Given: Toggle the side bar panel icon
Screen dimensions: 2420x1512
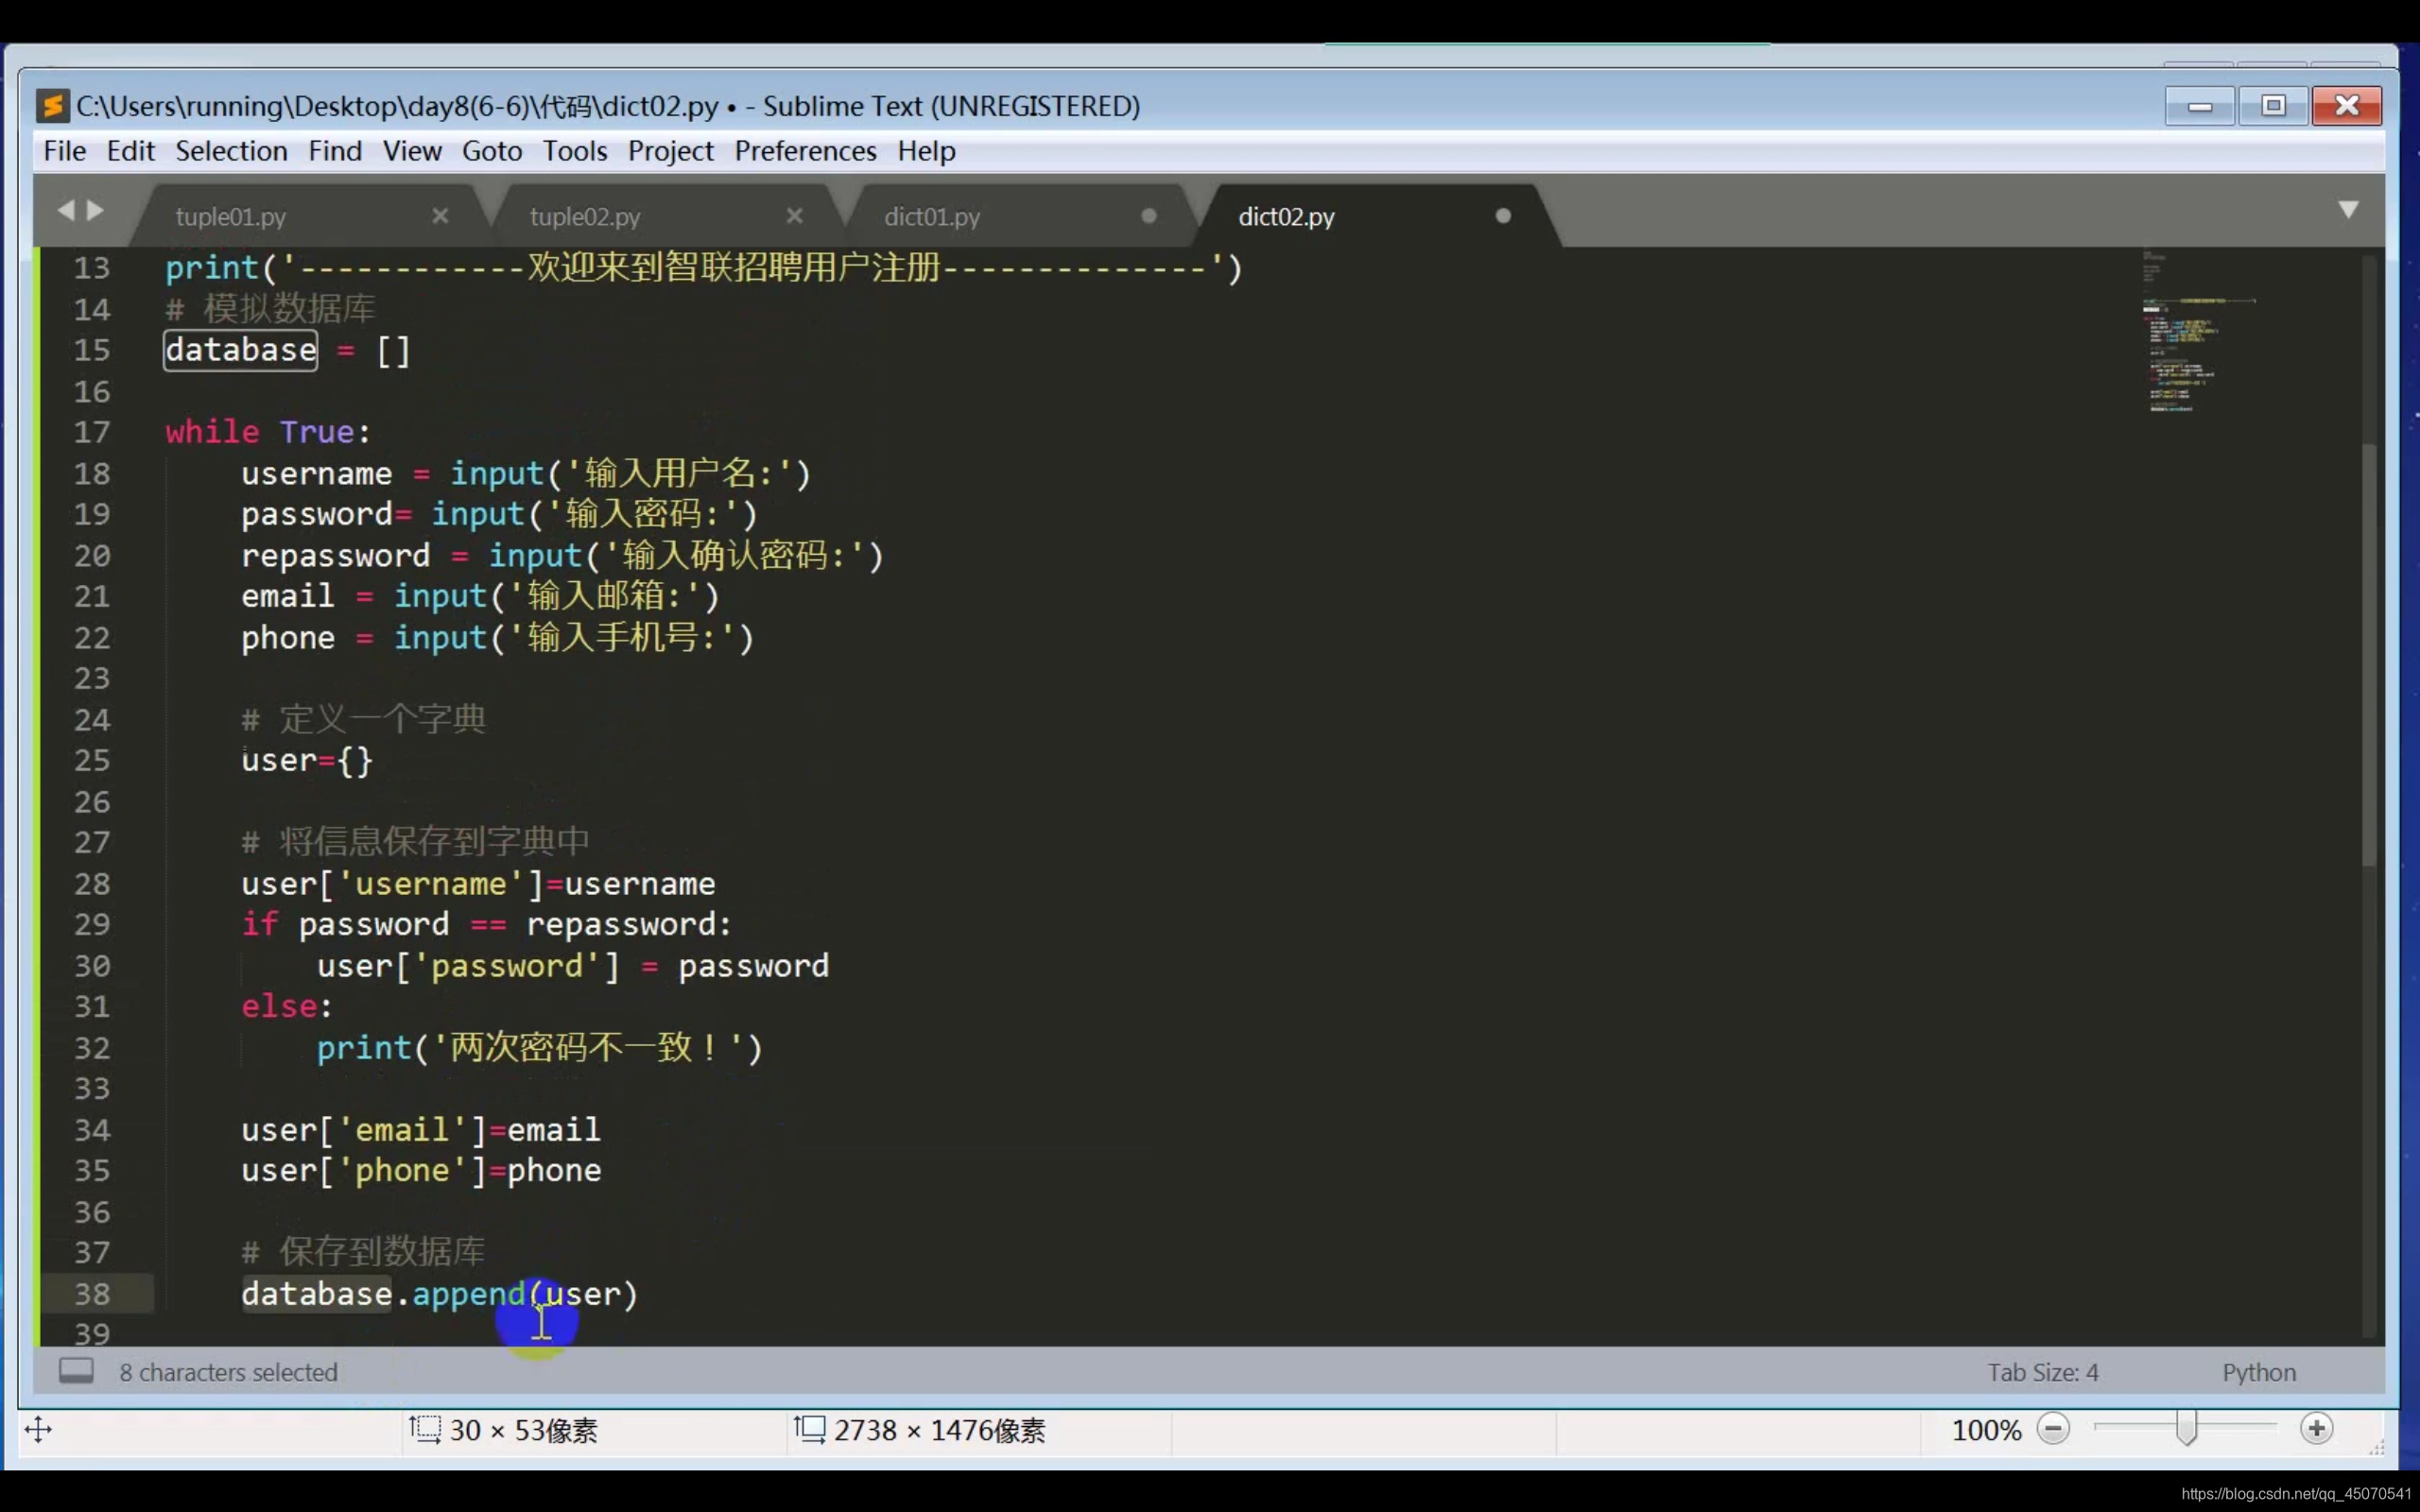Looking at the screenshot, I should [76, 1371].
